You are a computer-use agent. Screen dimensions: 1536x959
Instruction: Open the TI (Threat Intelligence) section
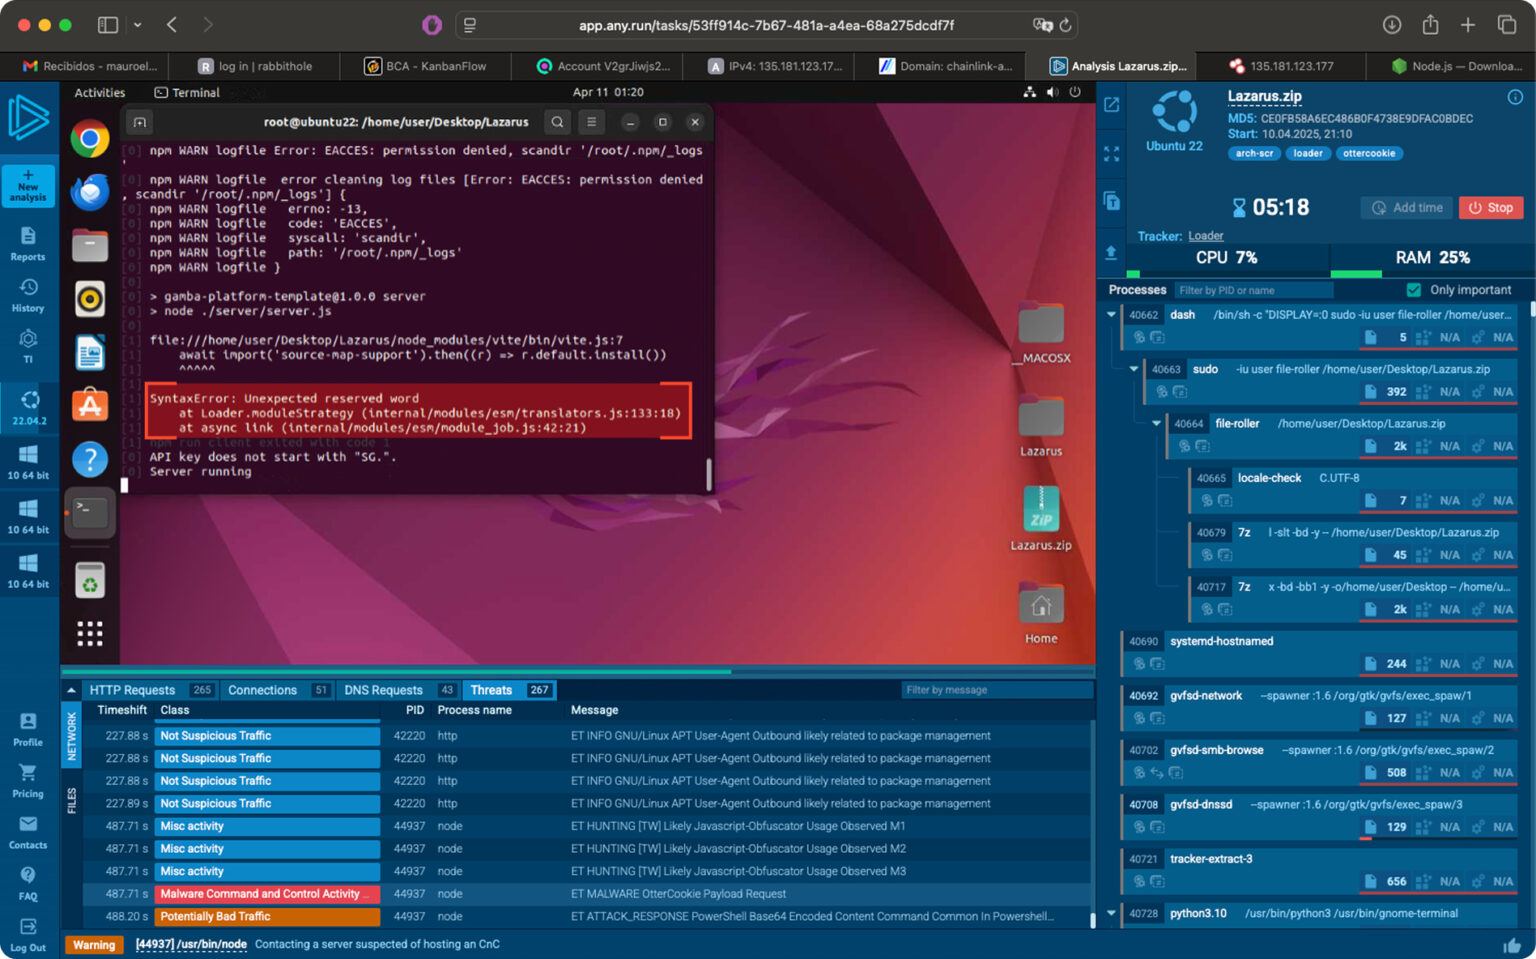click(27, 345)
